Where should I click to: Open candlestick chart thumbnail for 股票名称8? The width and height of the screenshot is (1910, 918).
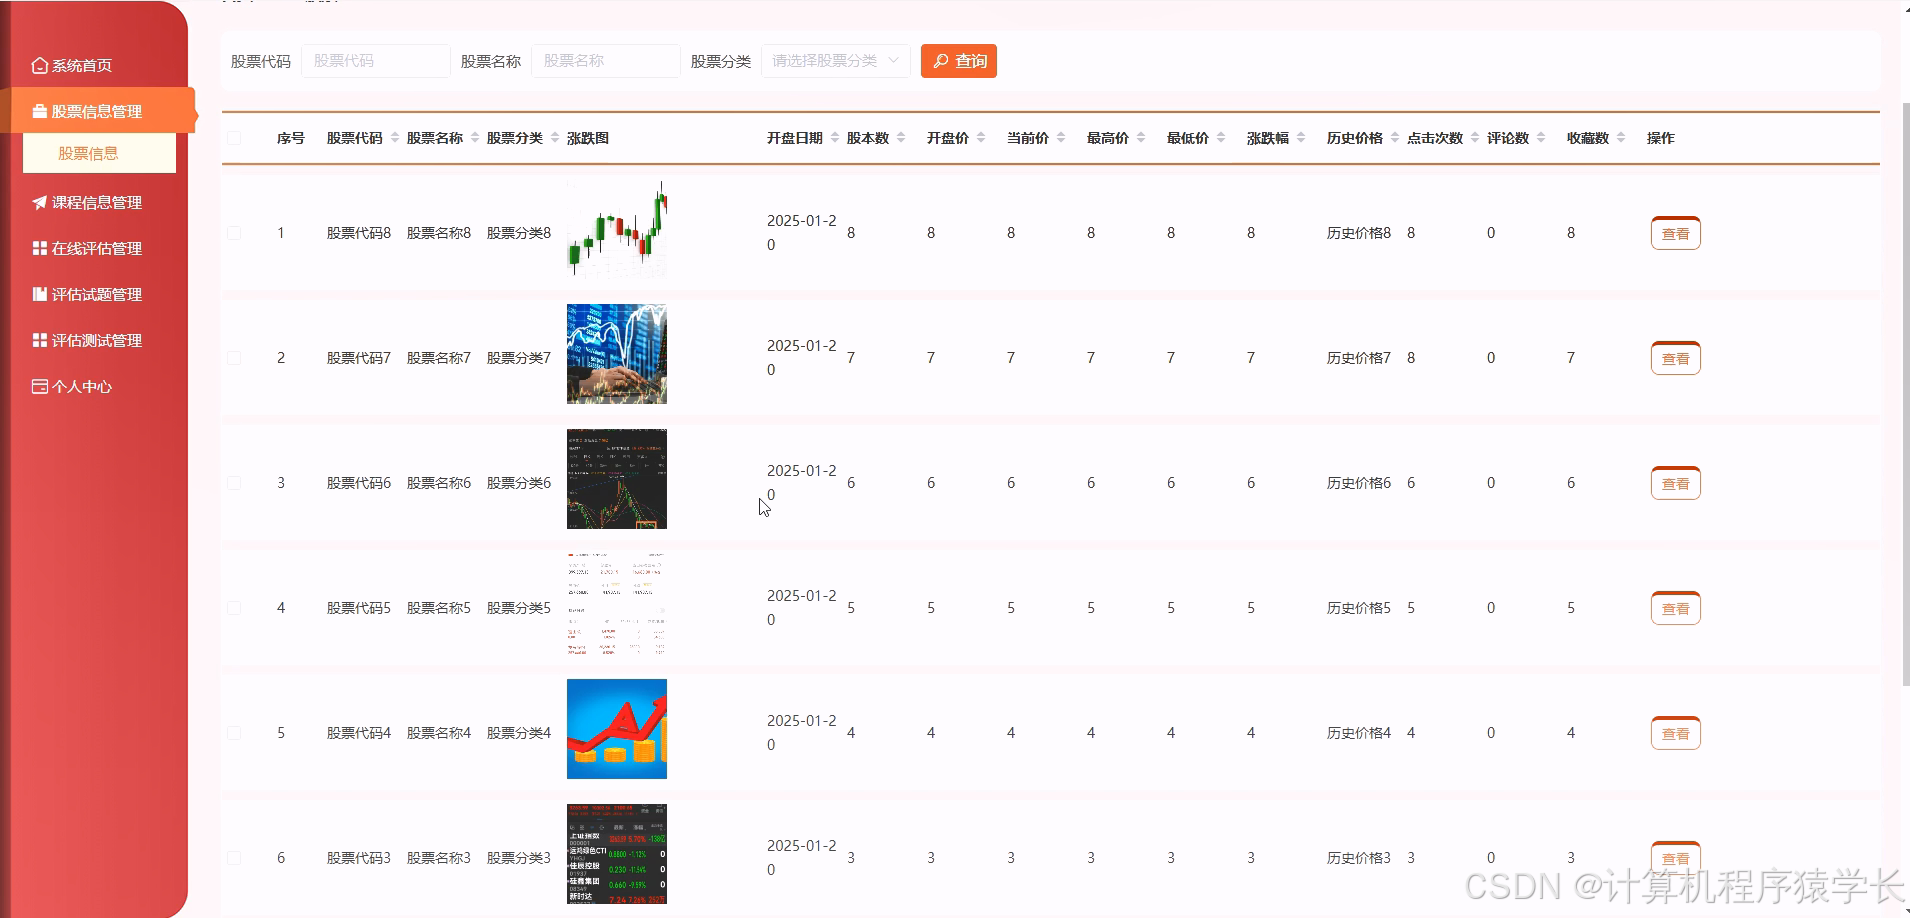click(617, 229)
